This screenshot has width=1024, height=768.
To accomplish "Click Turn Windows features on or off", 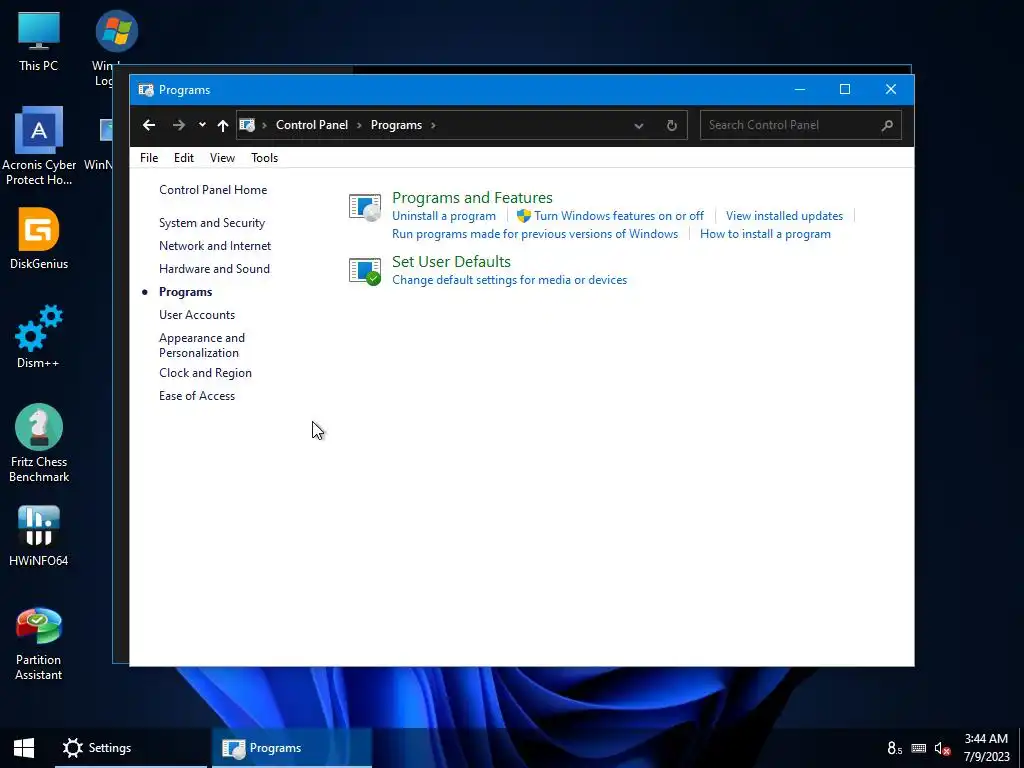I will (x=618, y=216).
